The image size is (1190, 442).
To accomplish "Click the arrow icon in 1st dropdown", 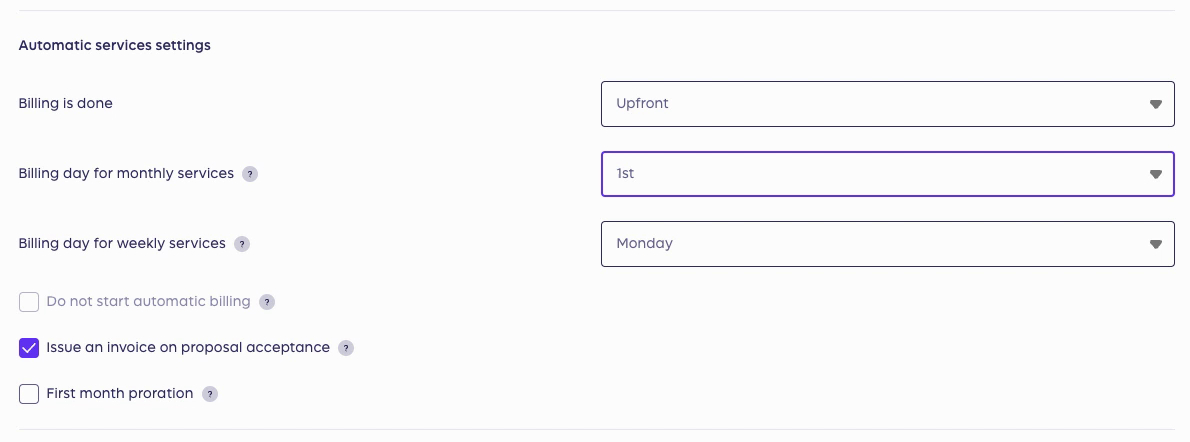I will point(1155,174).
